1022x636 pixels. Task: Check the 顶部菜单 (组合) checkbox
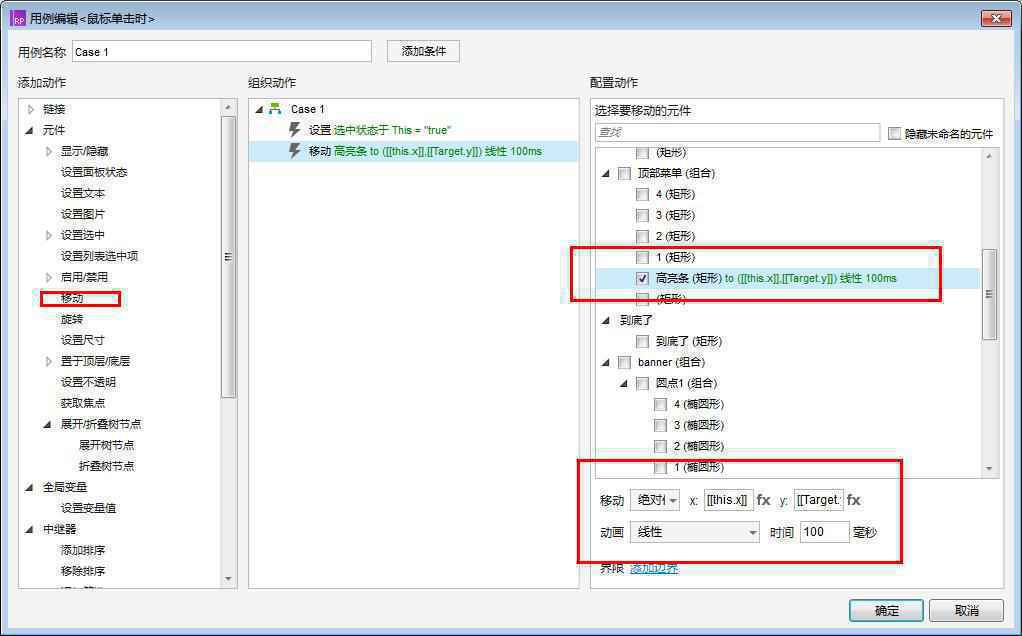tap(624, 173)
